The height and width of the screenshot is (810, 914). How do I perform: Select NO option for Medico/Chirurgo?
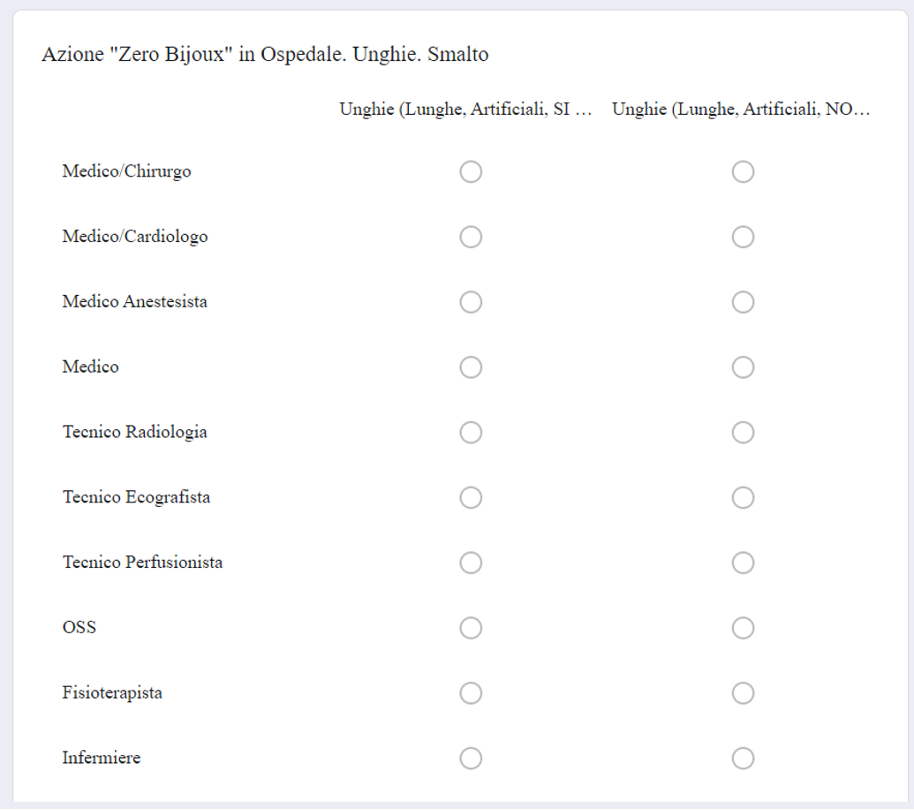[x=743, y=172]
